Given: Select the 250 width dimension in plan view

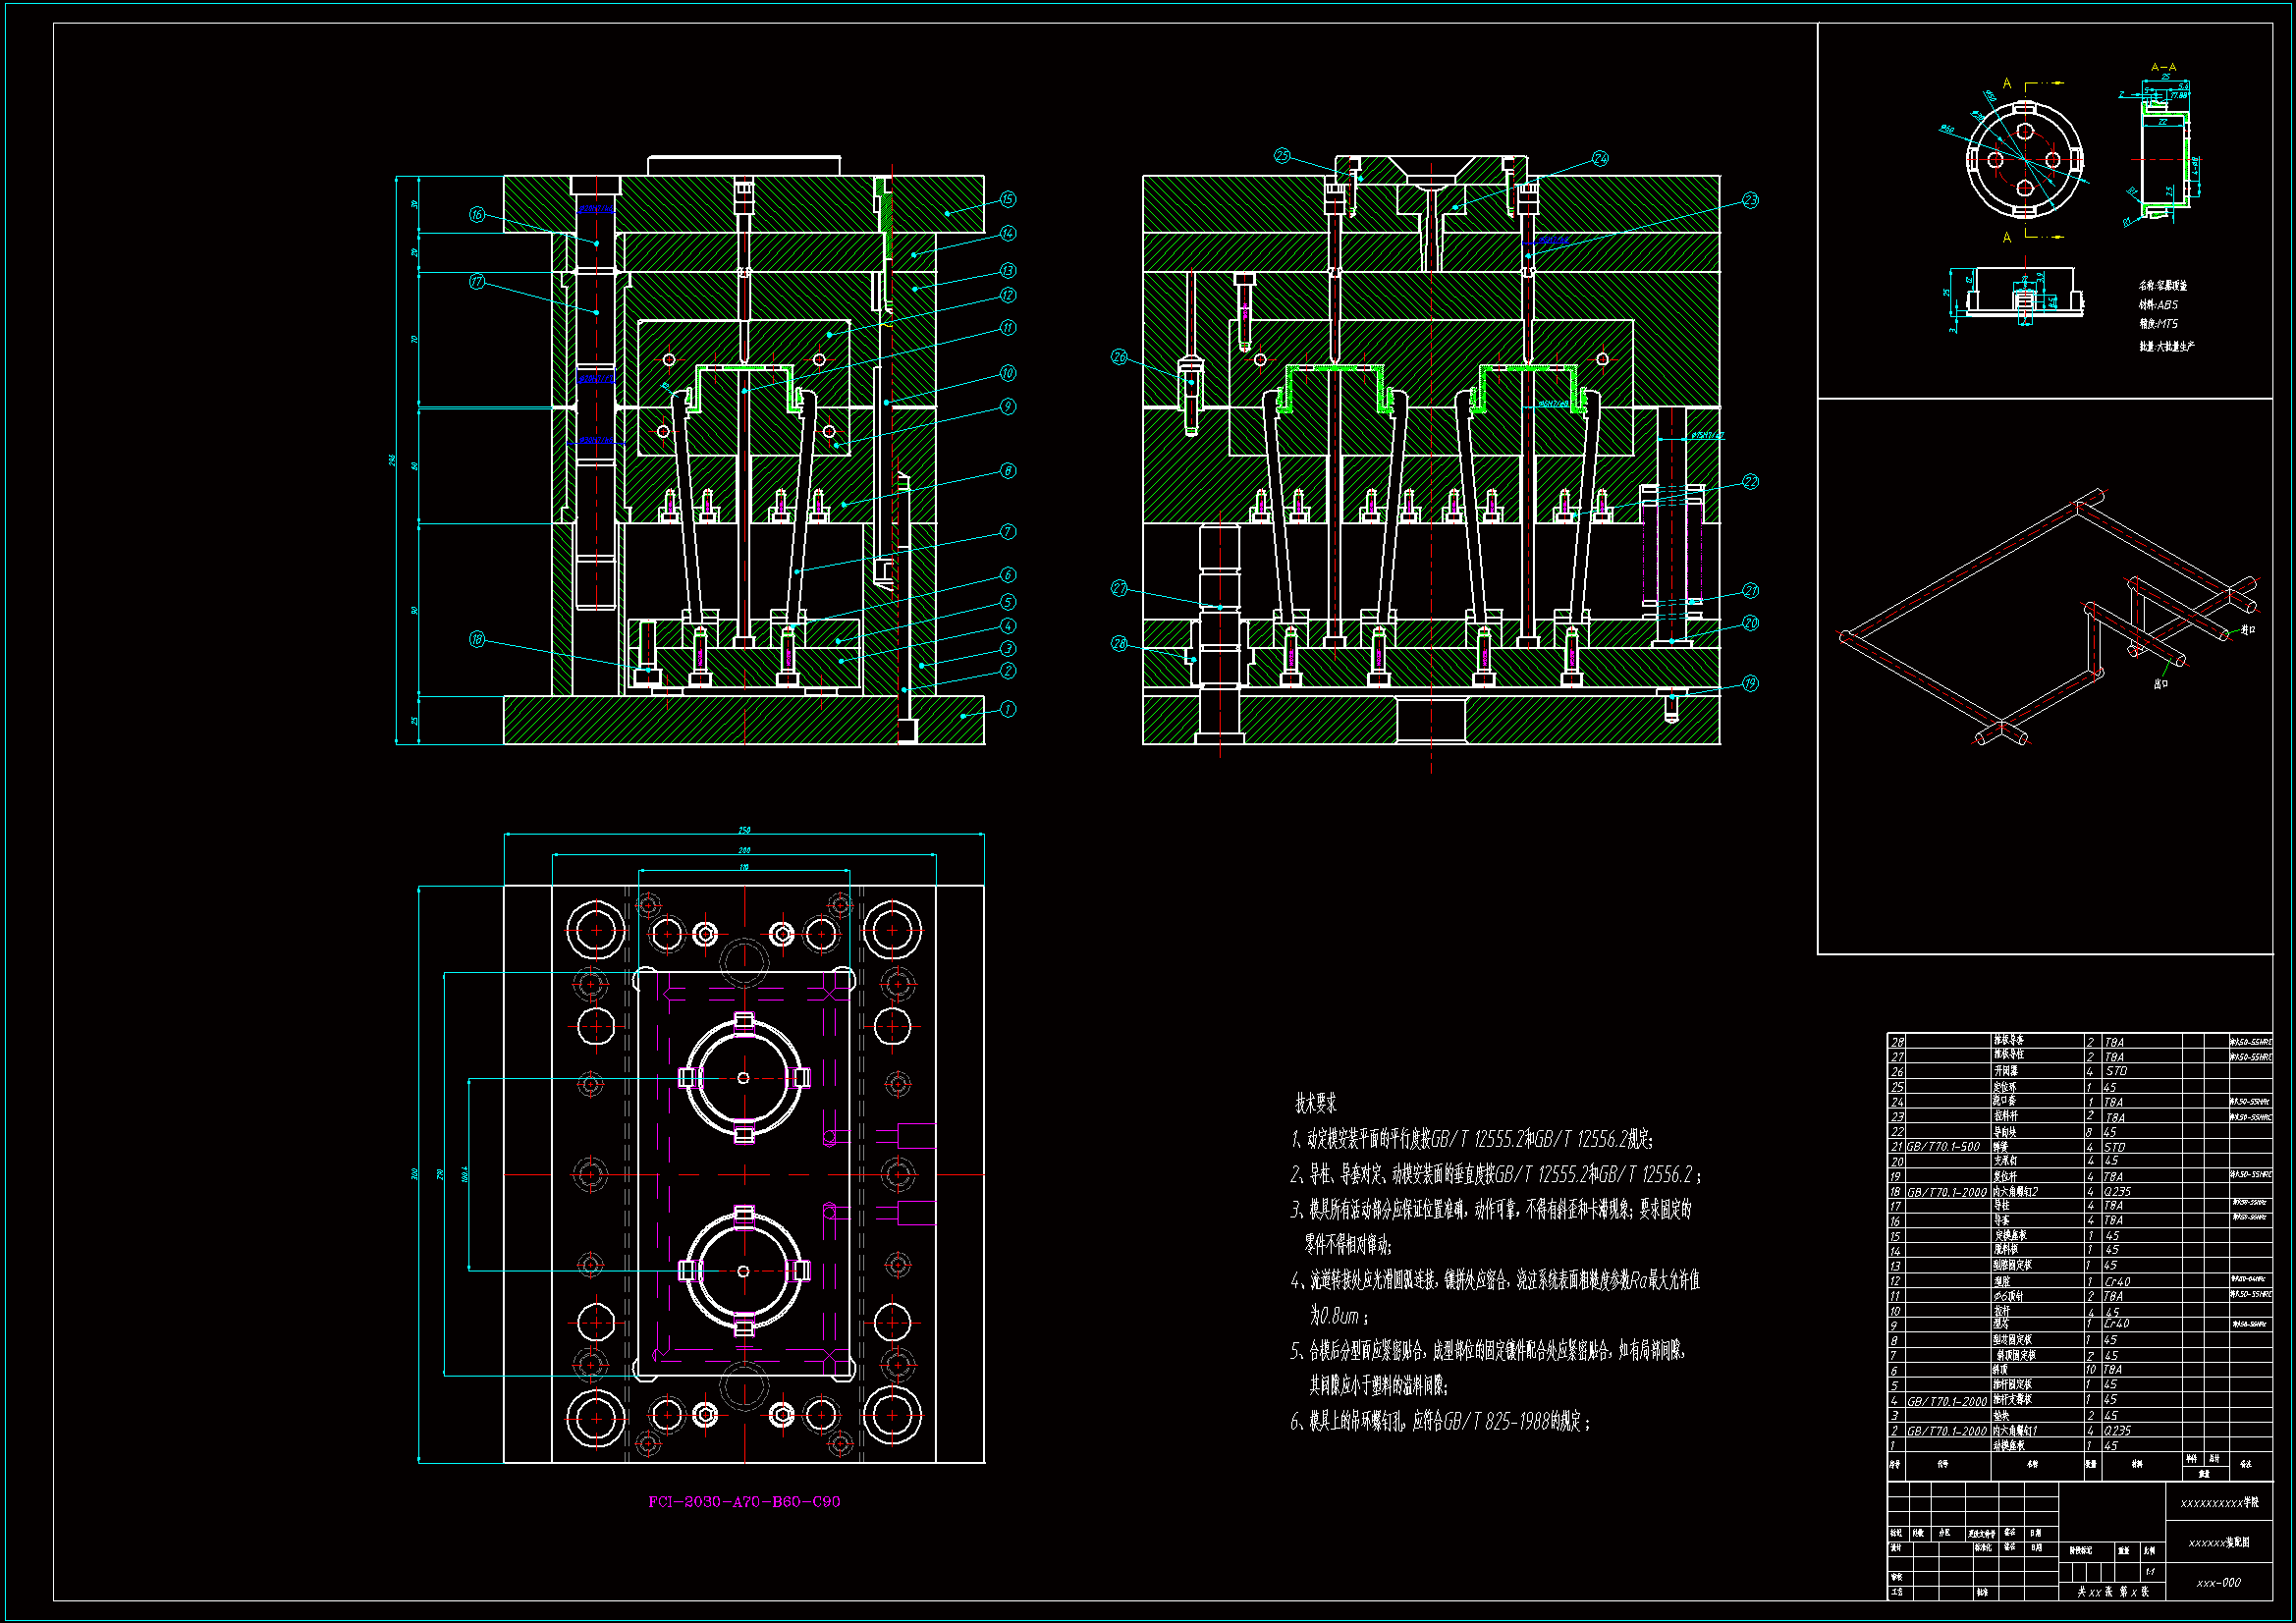Looking at the screenshot, I should click(744, 830).
